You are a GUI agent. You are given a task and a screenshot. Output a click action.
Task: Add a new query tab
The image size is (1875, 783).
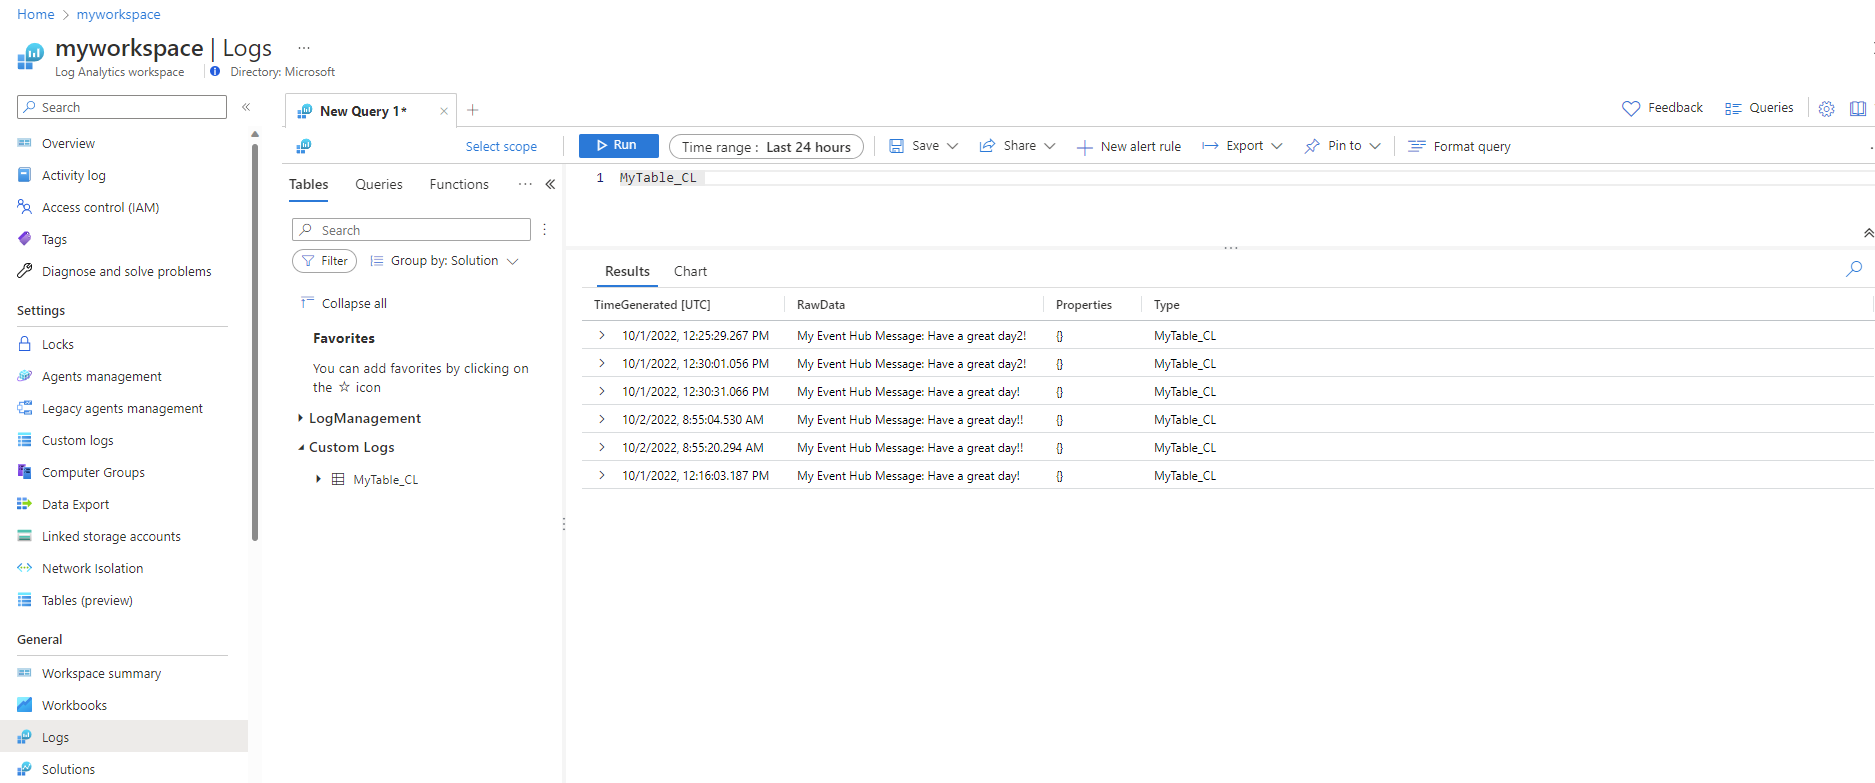473,110
